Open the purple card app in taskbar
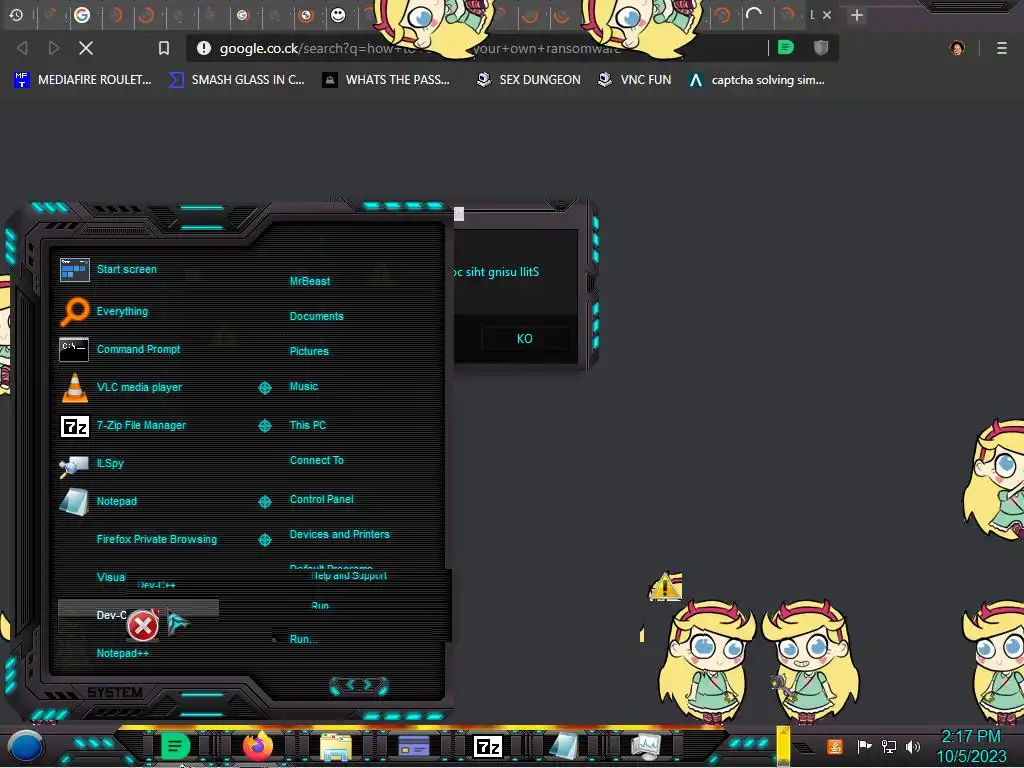This screenshot has height=768, width=1024. pos(413,746)
